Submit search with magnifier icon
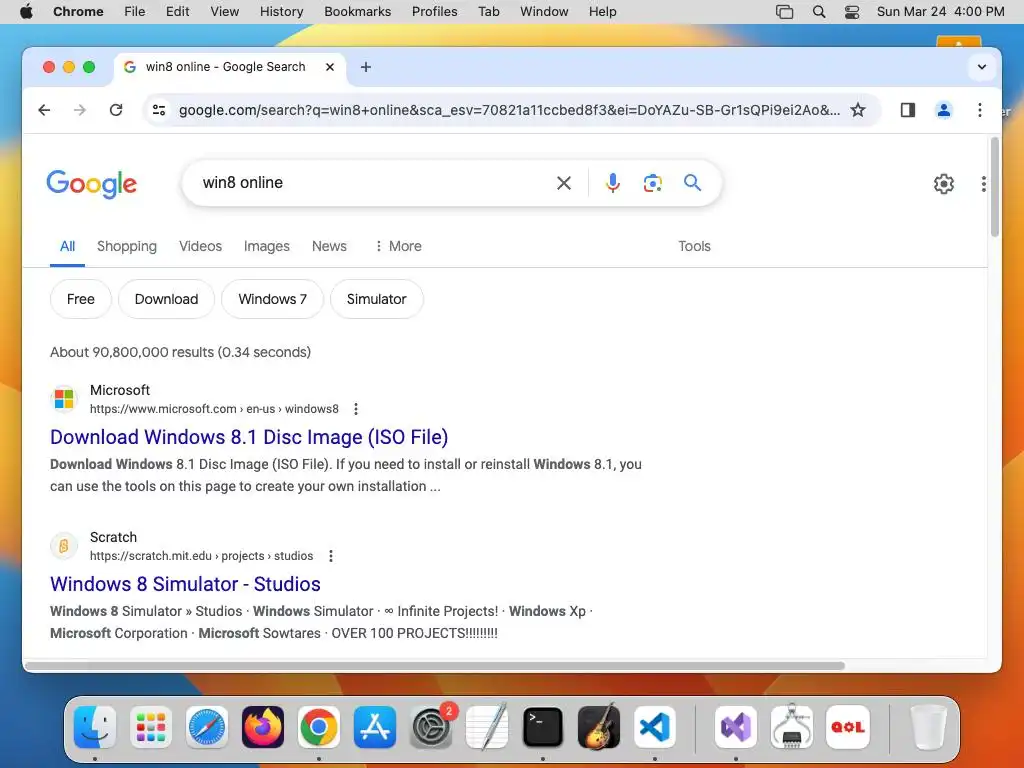This screenshot has height=768, width=1024. pyautogui.click(x=692, y=183)
